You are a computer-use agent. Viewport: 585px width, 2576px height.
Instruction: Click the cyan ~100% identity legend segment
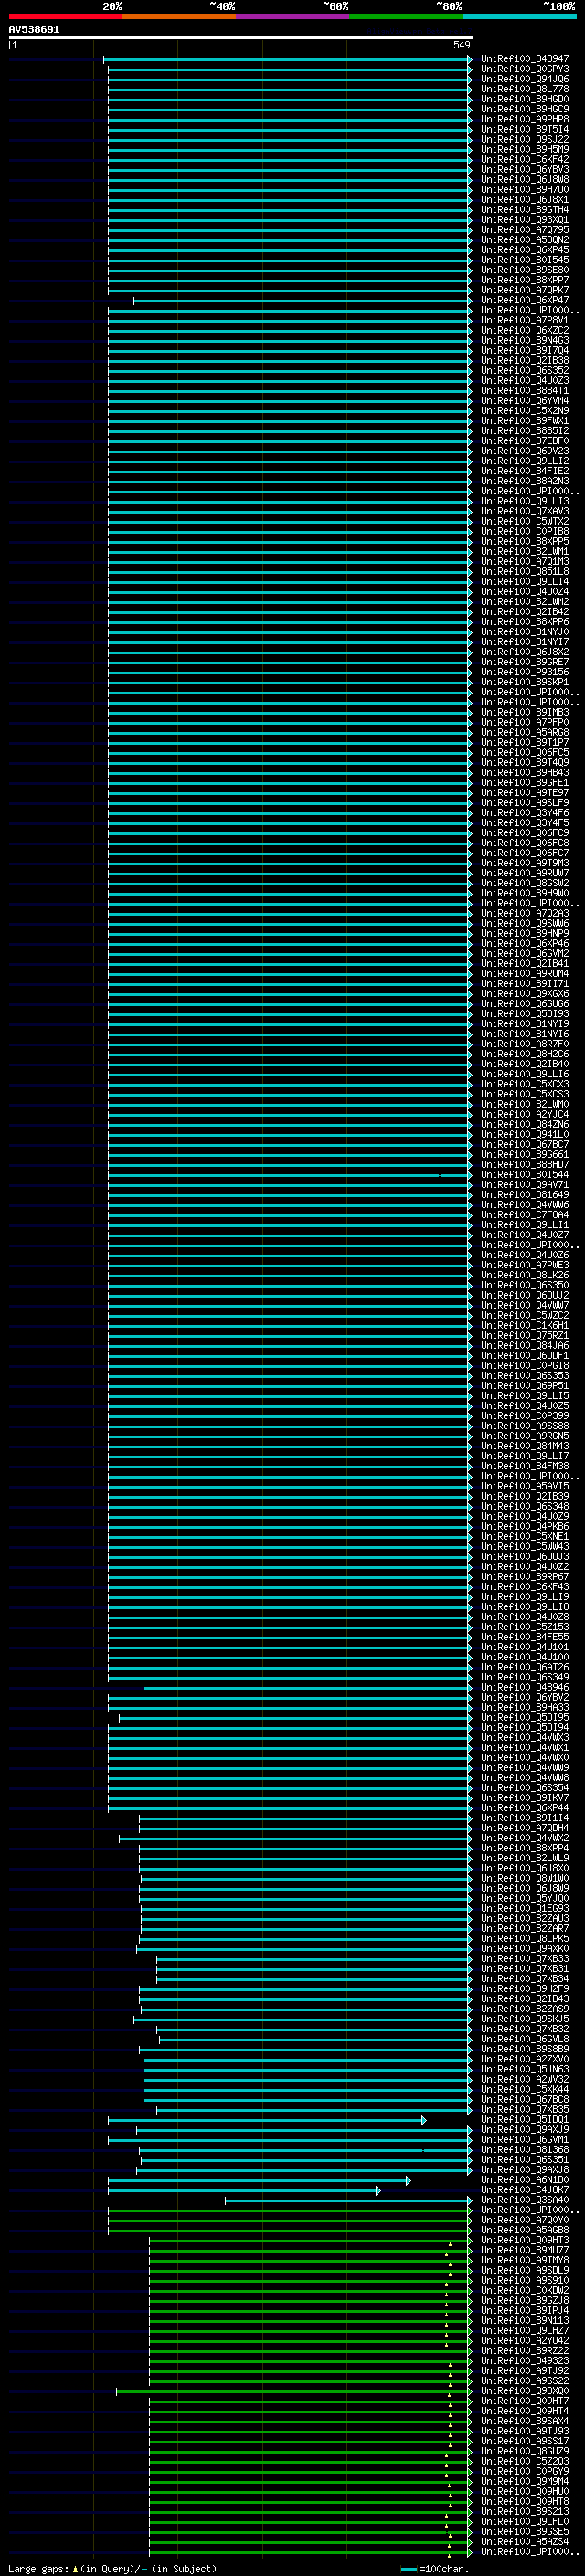[519, 16]
